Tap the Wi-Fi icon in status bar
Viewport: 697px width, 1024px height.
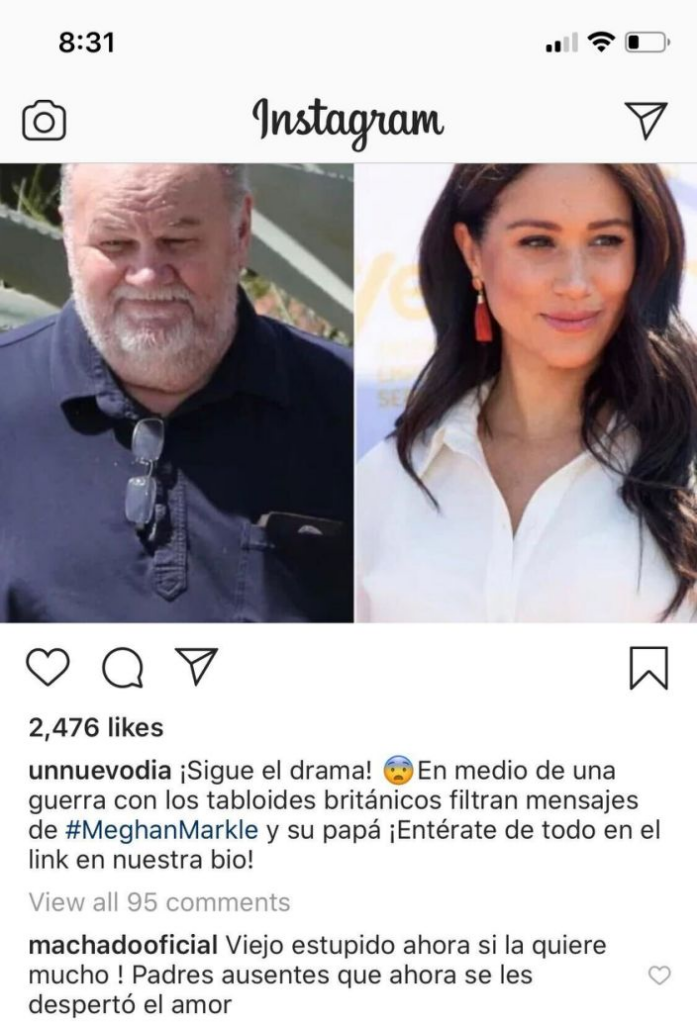click(601, 42)
